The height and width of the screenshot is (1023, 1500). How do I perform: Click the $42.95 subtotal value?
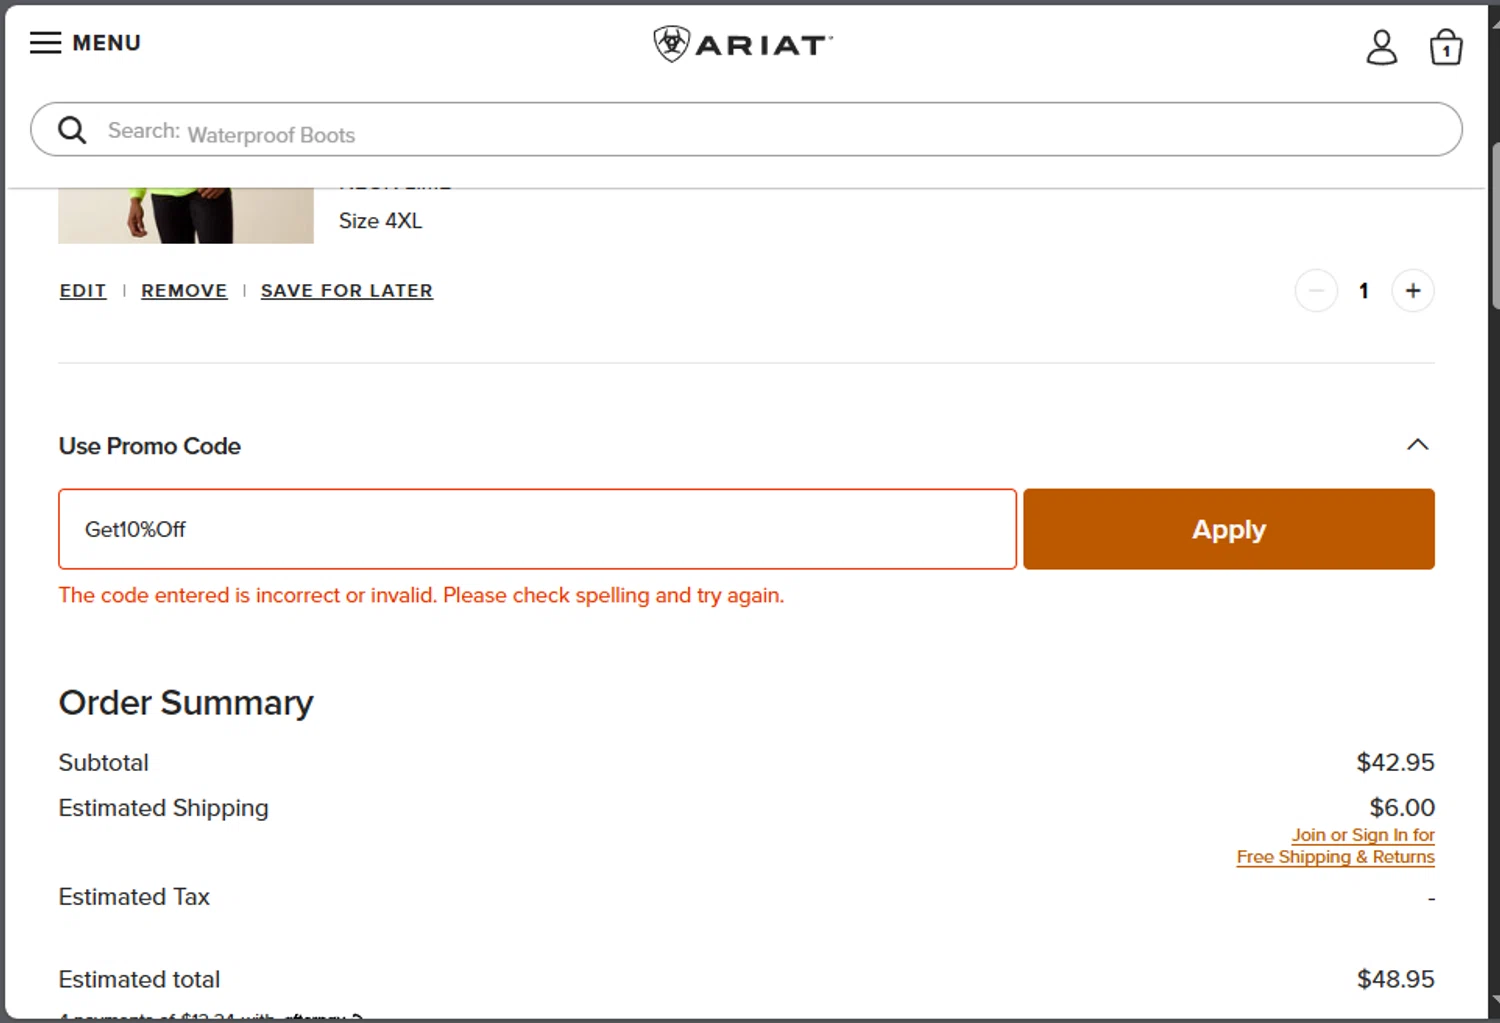1395,763
